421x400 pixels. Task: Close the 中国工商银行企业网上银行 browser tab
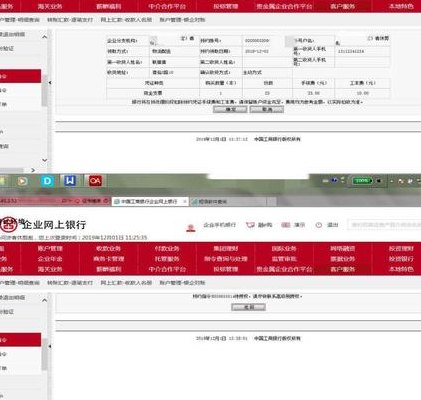click(x=185, y=202)
